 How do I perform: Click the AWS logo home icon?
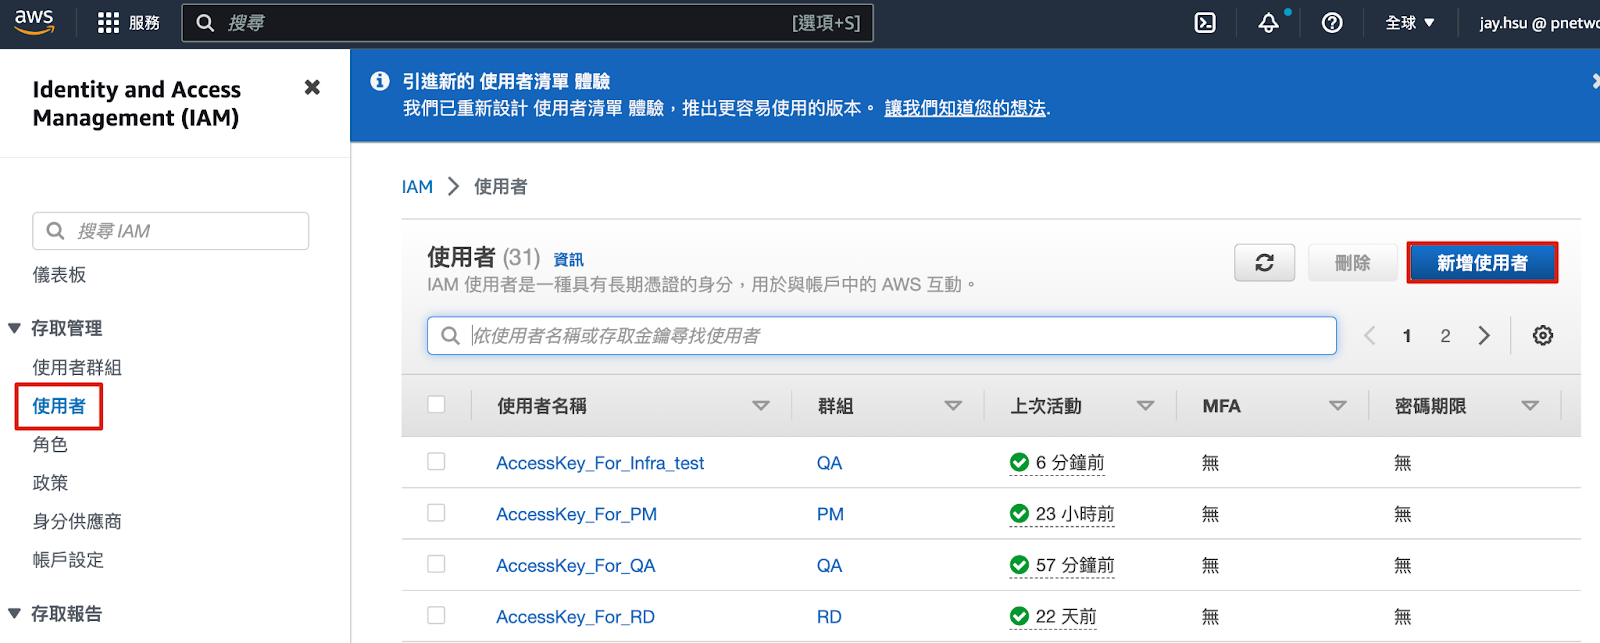pos(34,22)
